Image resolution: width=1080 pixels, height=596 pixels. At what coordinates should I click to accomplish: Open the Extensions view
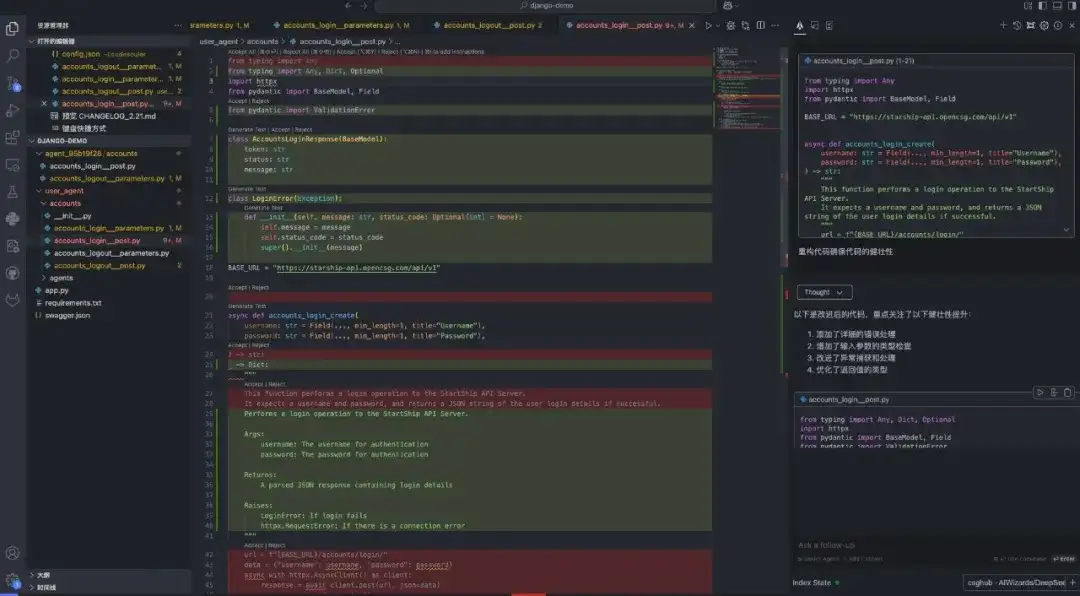coord(12,138)
